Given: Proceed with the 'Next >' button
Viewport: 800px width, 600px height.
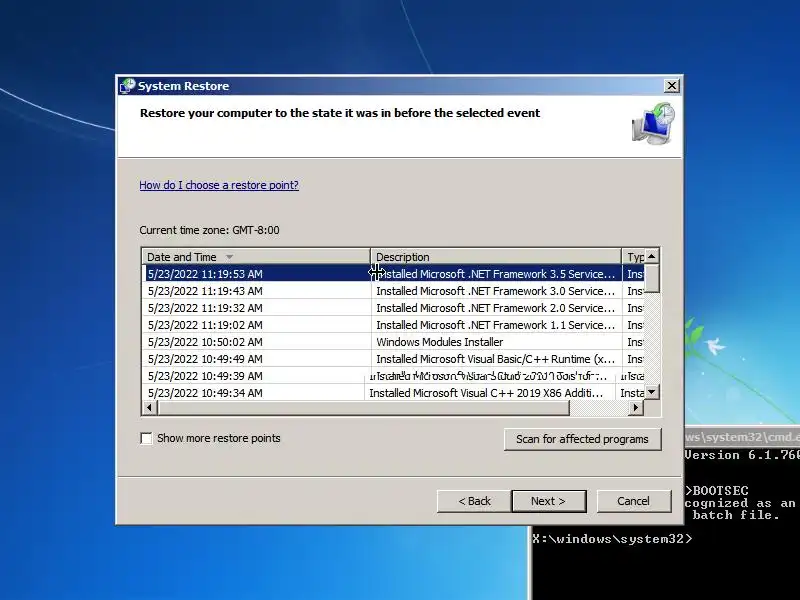Looking at the screenshot, I should [x=548, y=501].
